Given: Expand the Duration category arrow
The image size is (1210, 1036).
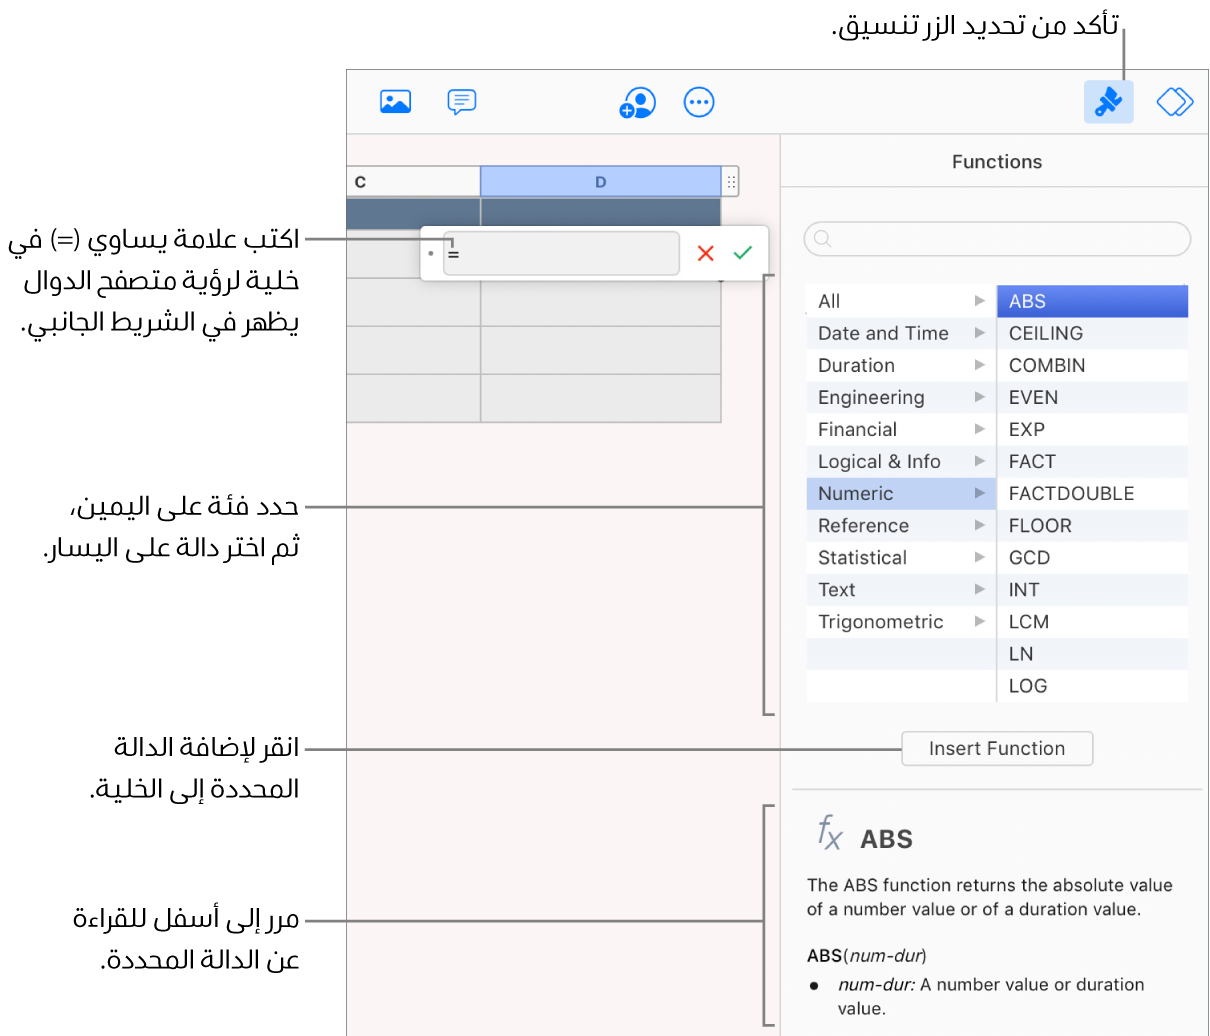Looking at the screenshot, I should click(x=980, y=365).
